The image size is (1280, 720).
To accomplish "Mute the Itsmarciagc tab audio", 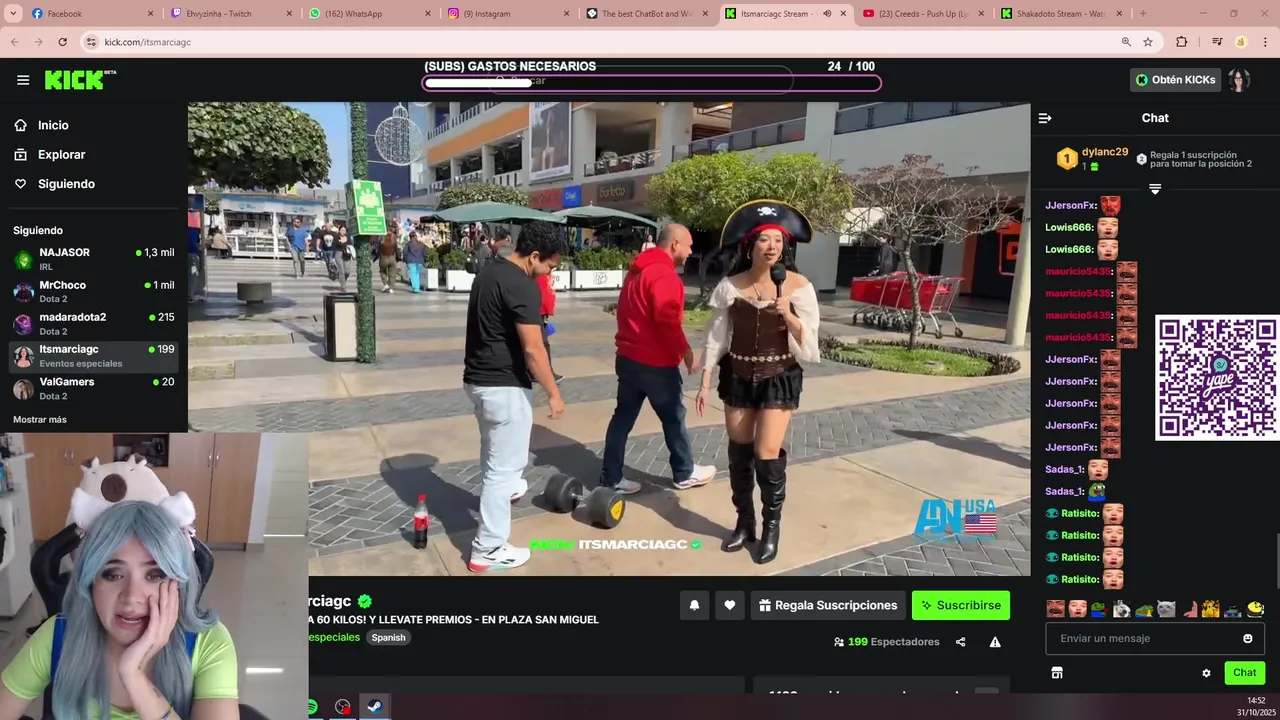I will click(x=827, y=14).
